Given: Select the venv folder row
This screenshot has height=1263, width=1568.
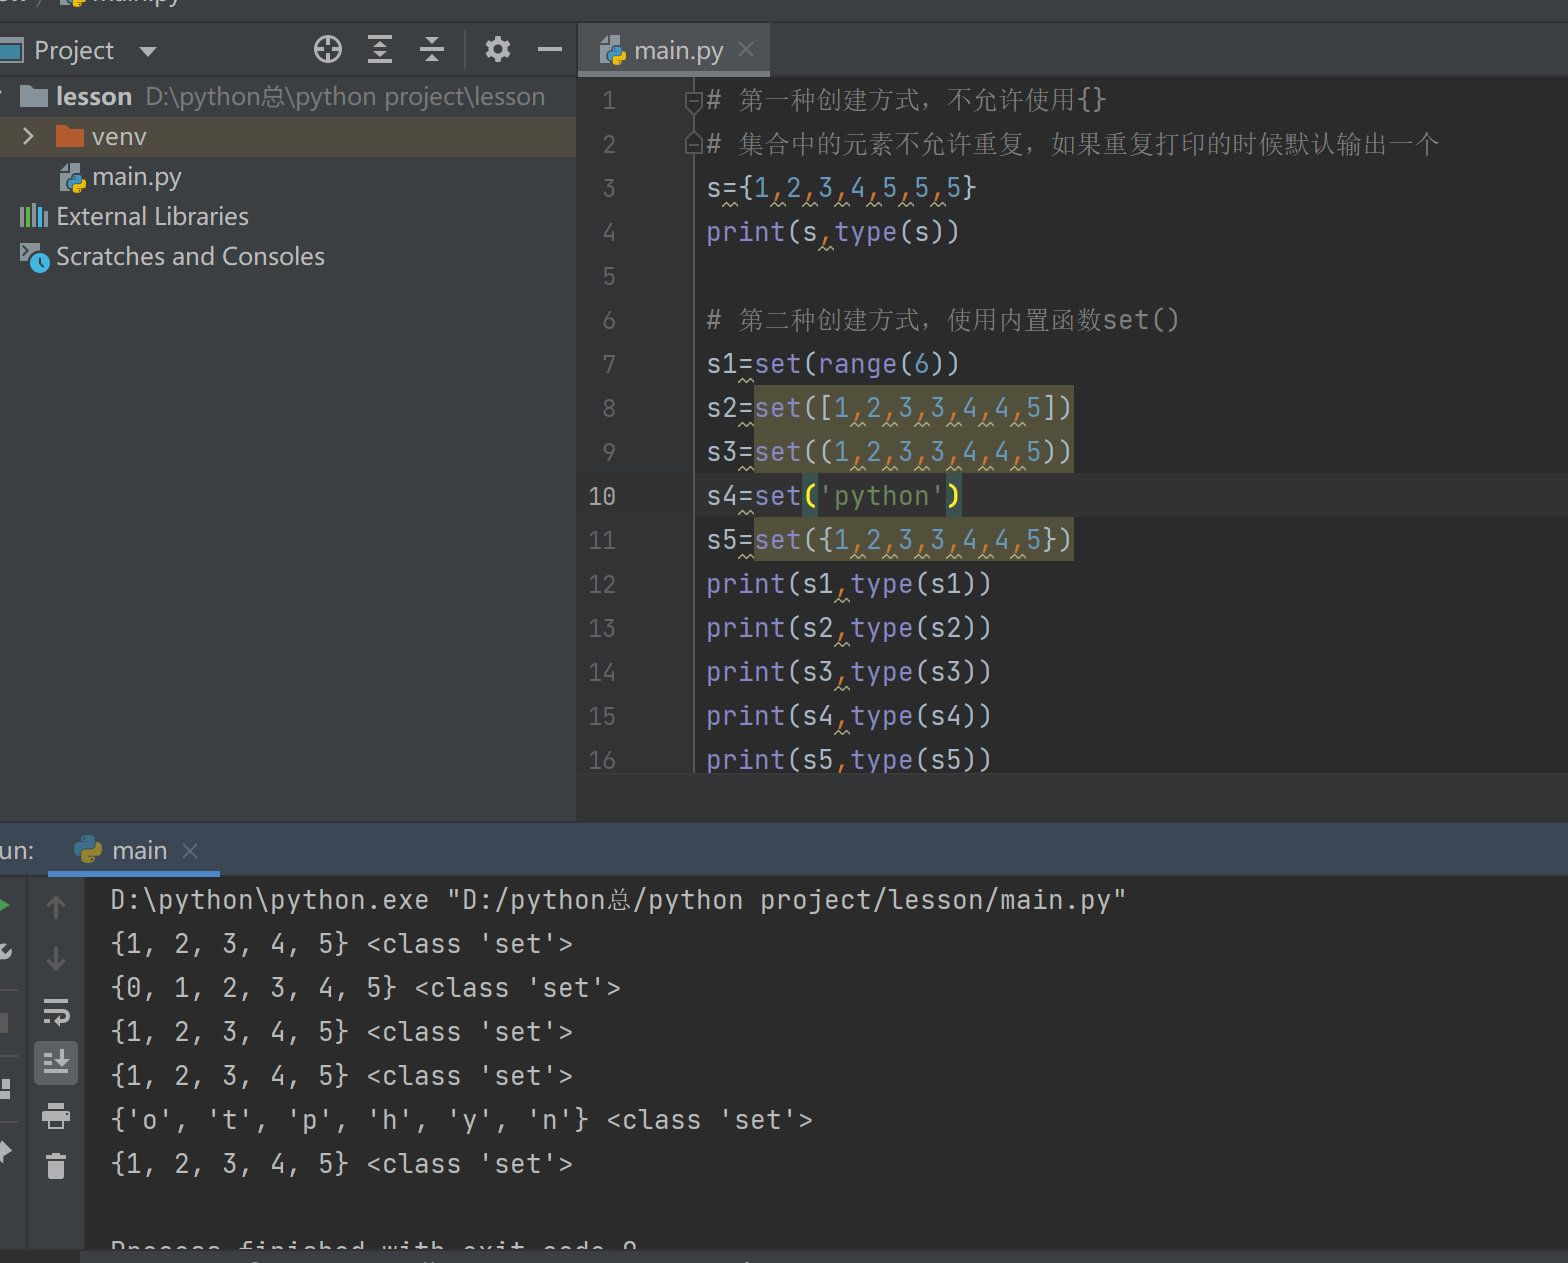Looking at the screenshot, I should point(288,136).
